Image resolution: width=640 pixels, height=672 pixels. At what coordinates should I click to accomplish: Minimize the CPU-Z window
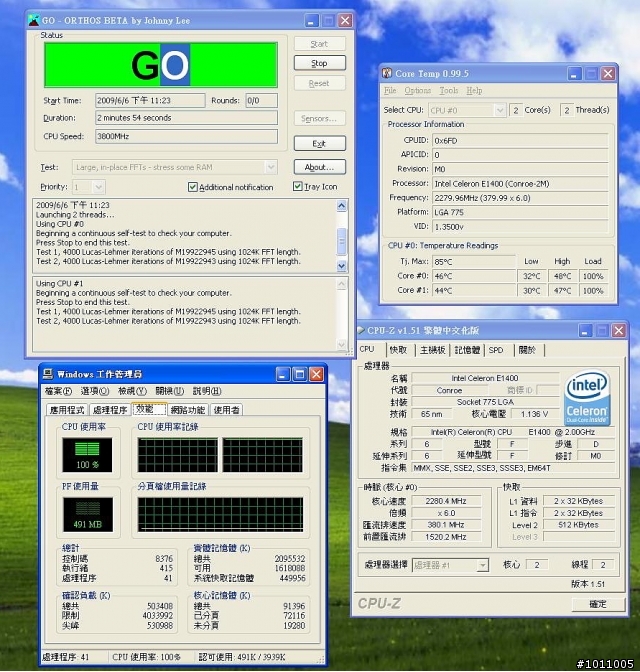tap(585, 330)
